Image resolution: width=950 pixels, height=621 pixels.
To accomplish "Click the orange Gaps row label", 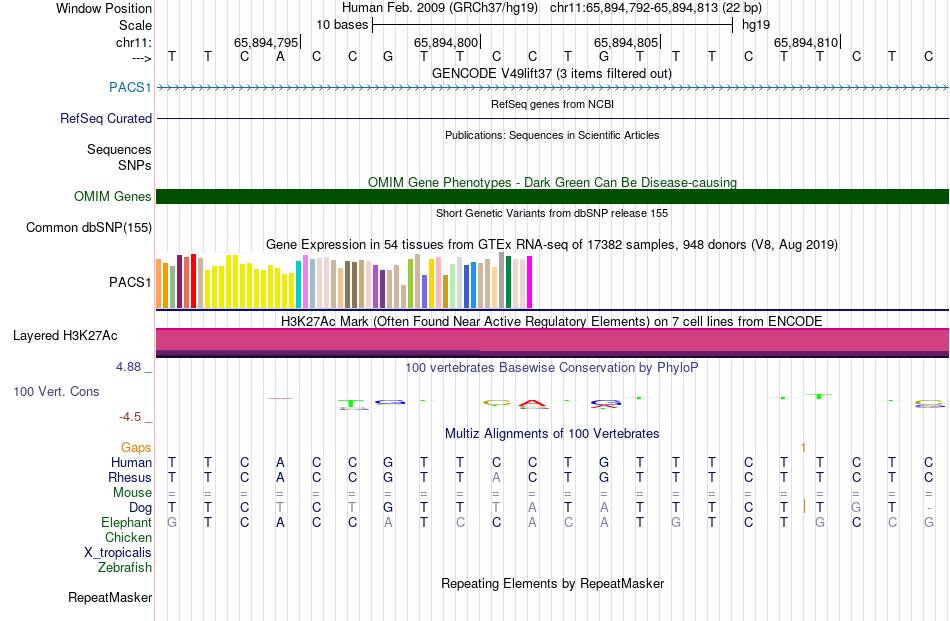I will [136, 447].
